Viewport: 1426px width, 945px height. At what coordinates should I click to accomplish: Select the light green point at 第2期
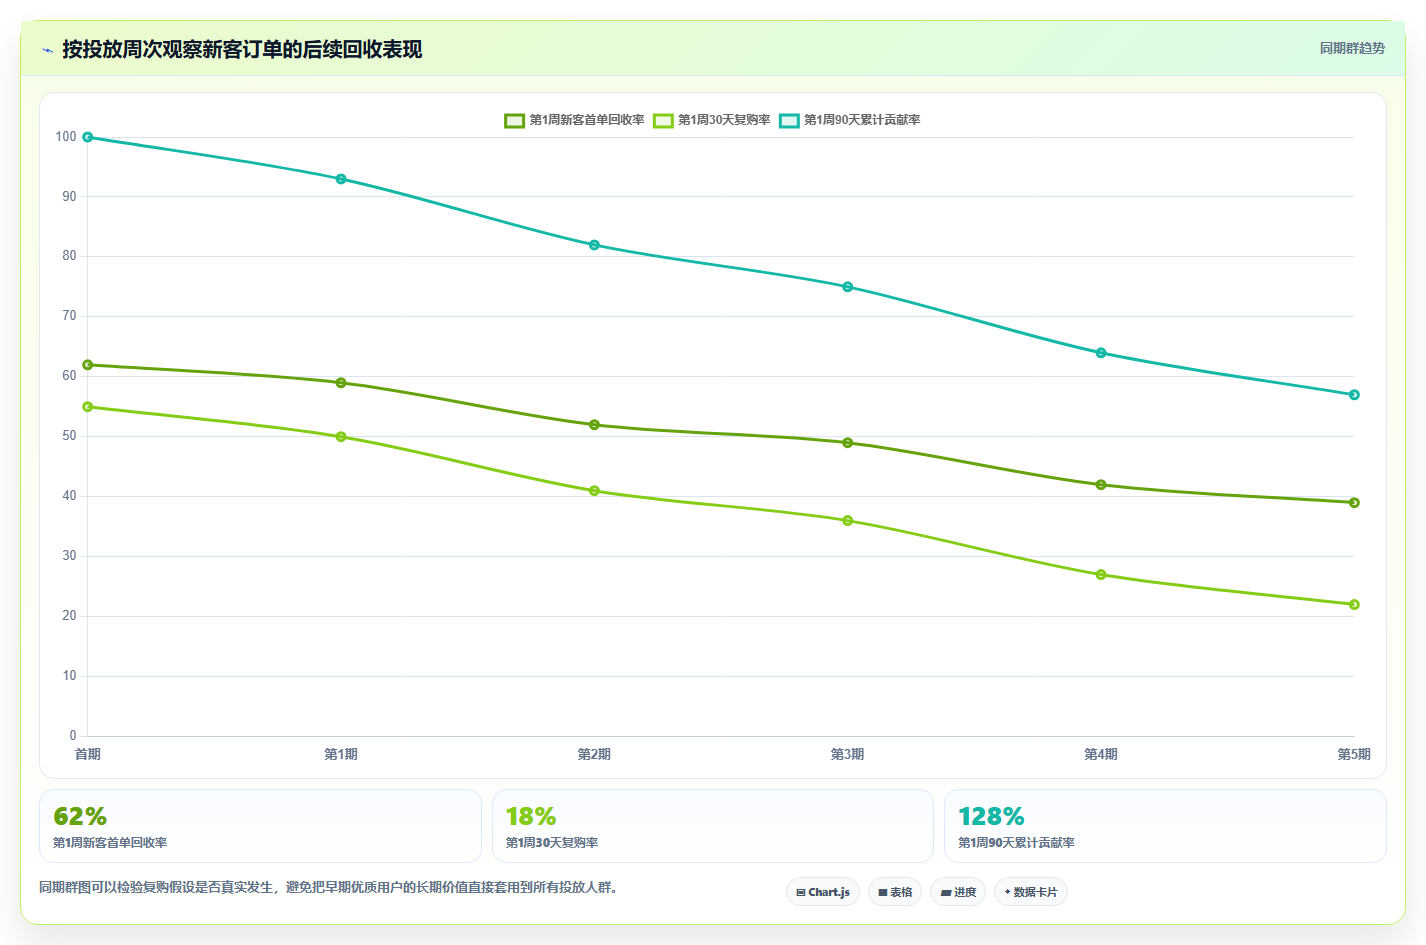[x=594, y=491]
